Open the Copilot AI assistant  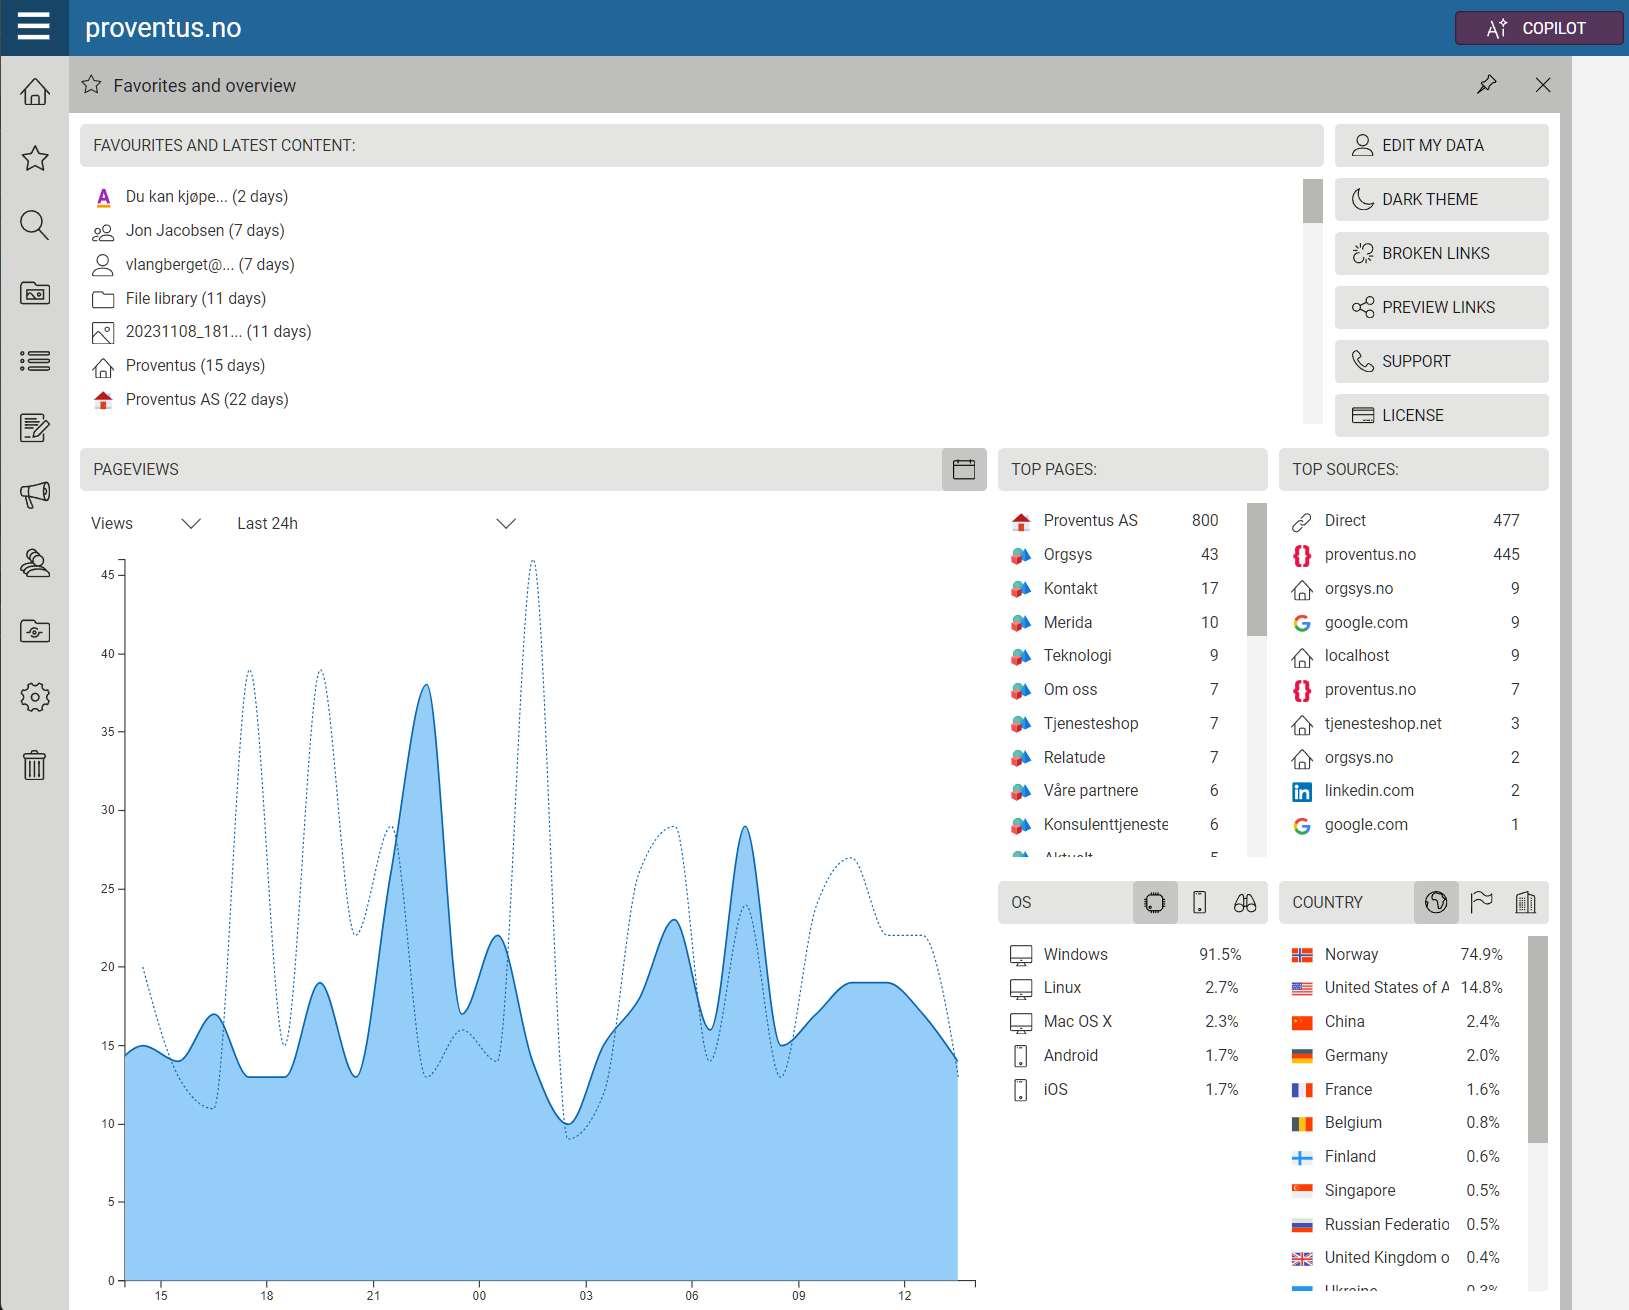pos(1538,28)
